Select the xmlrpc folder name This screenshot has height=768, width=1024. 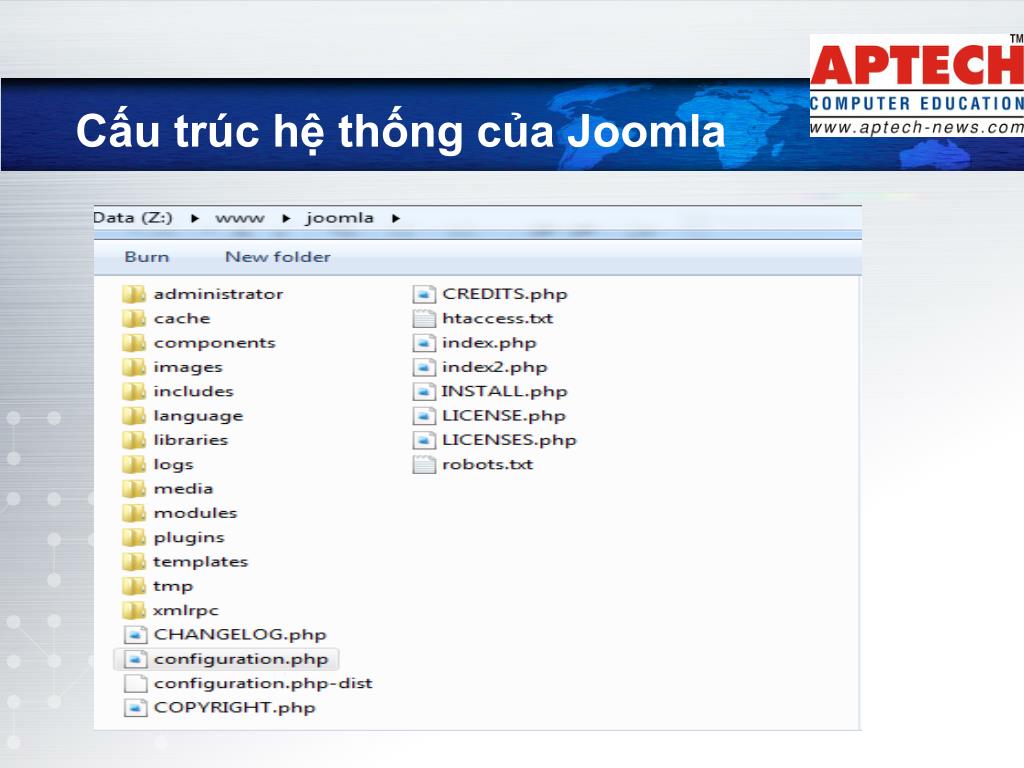pos(186,611)
